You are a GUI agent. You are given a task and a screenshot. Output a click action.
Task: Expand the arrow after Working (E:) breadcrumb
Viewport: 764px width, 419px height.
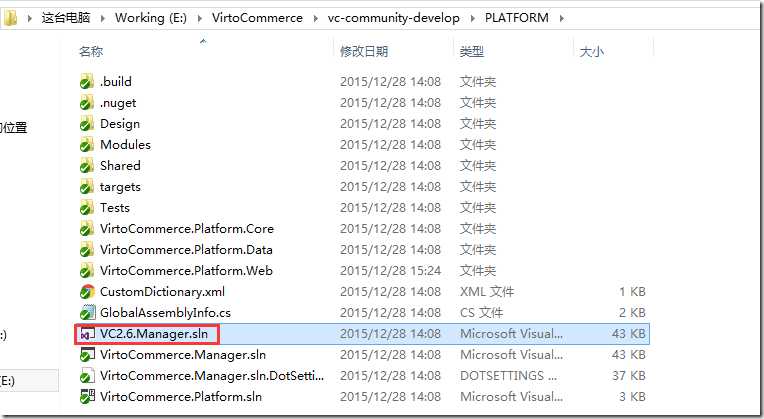tap(200, 19)
